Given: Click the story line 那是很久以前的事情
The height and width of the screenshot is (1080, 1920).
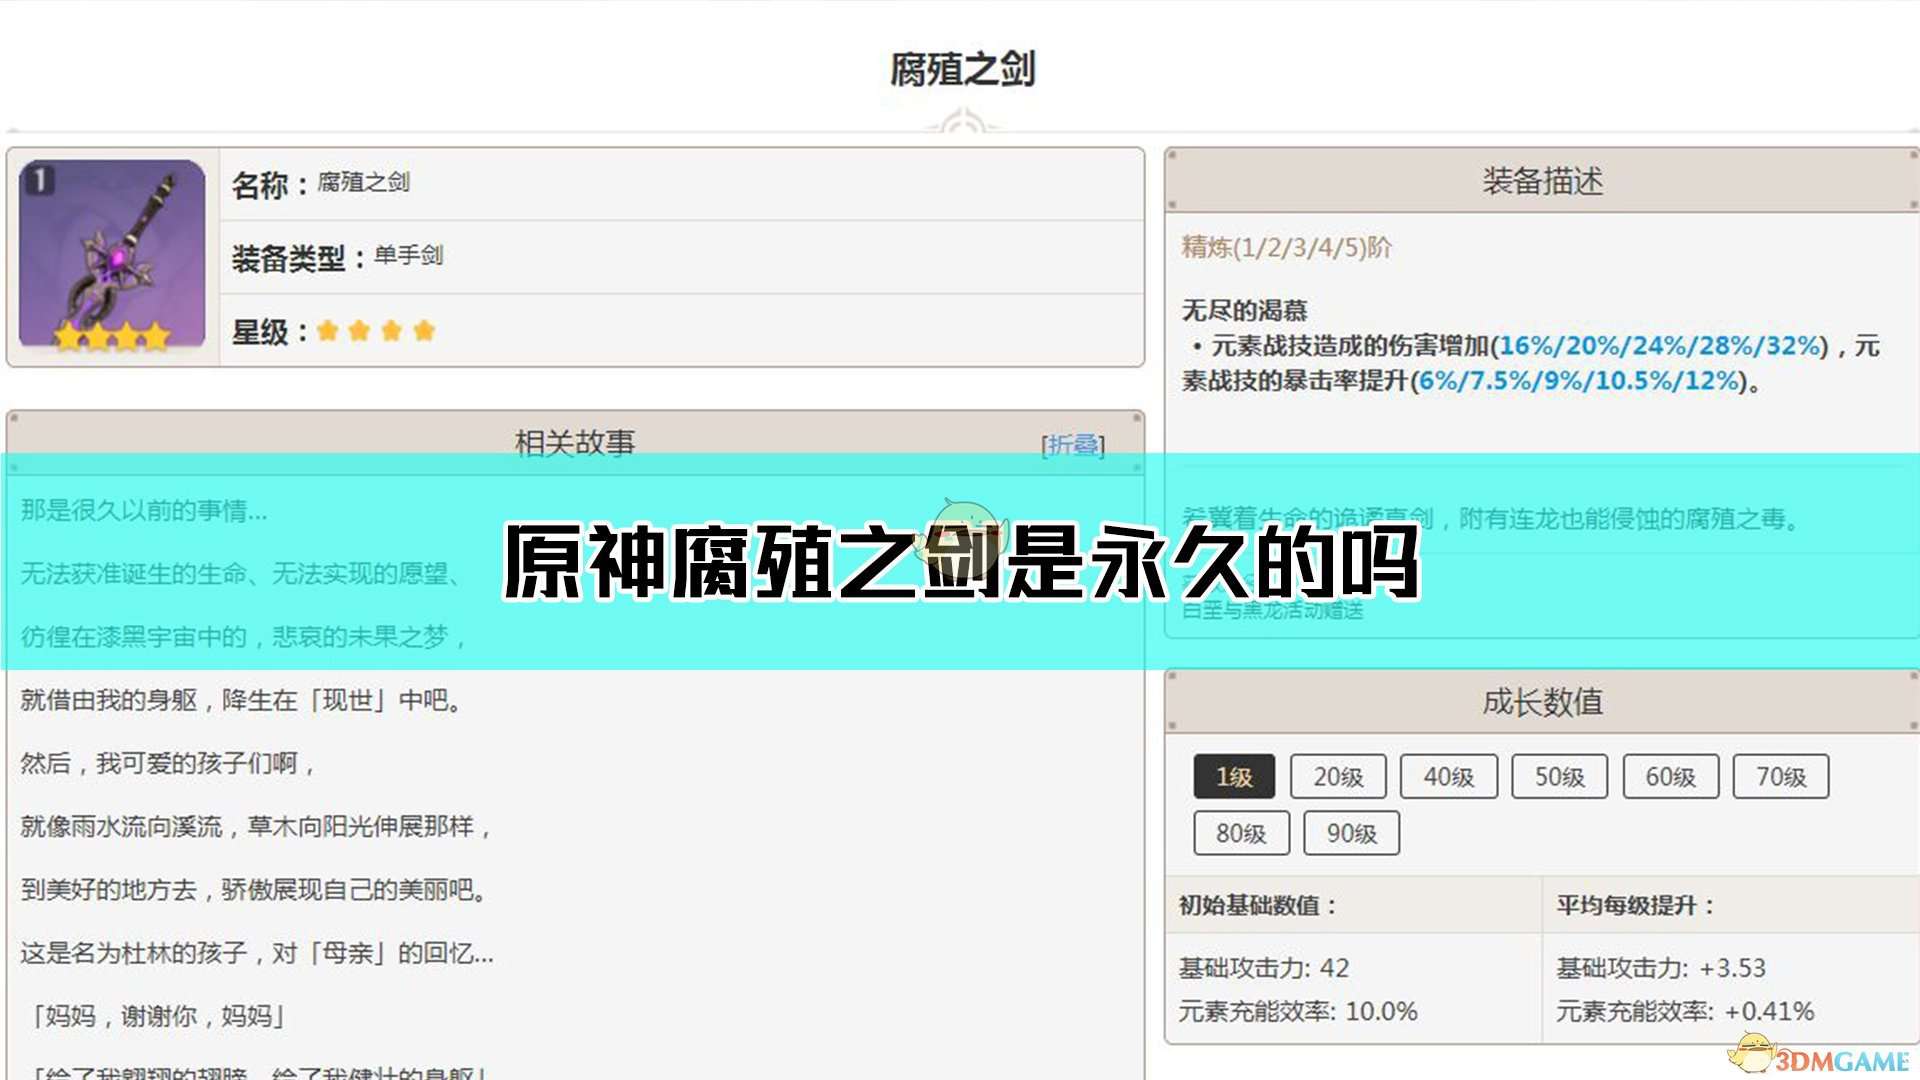Looking at the screenshot, I should click(144, 511).
